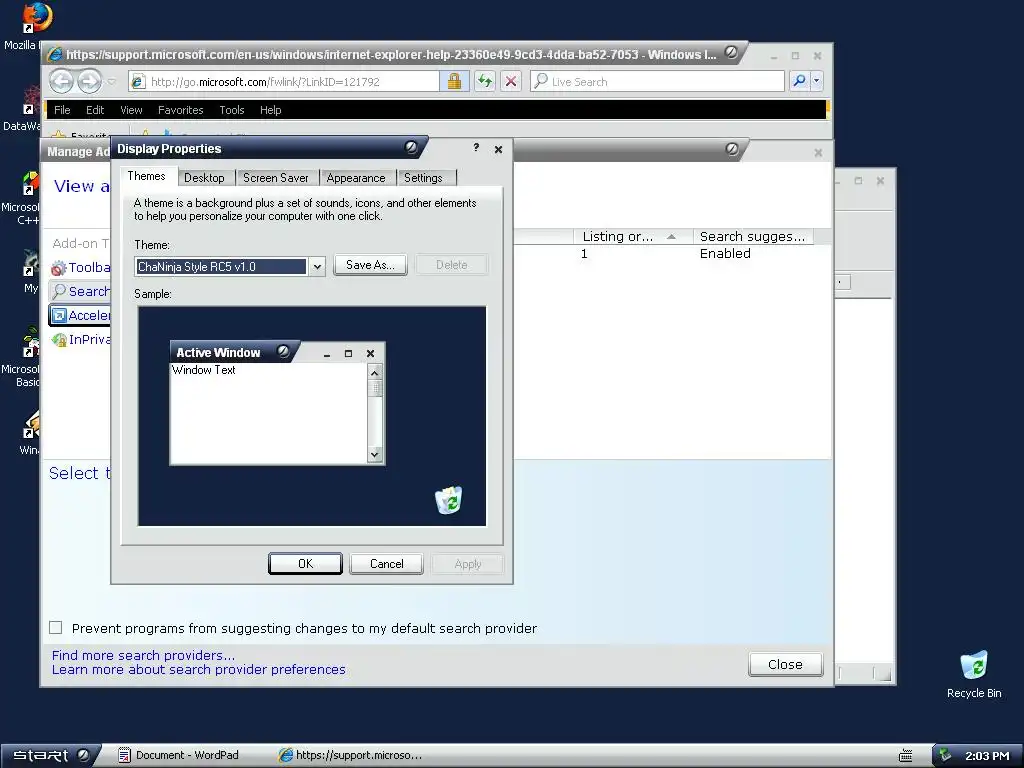Click the IE Back navigation arrow
Screen dimensions: 1024x768
[61, 82]
